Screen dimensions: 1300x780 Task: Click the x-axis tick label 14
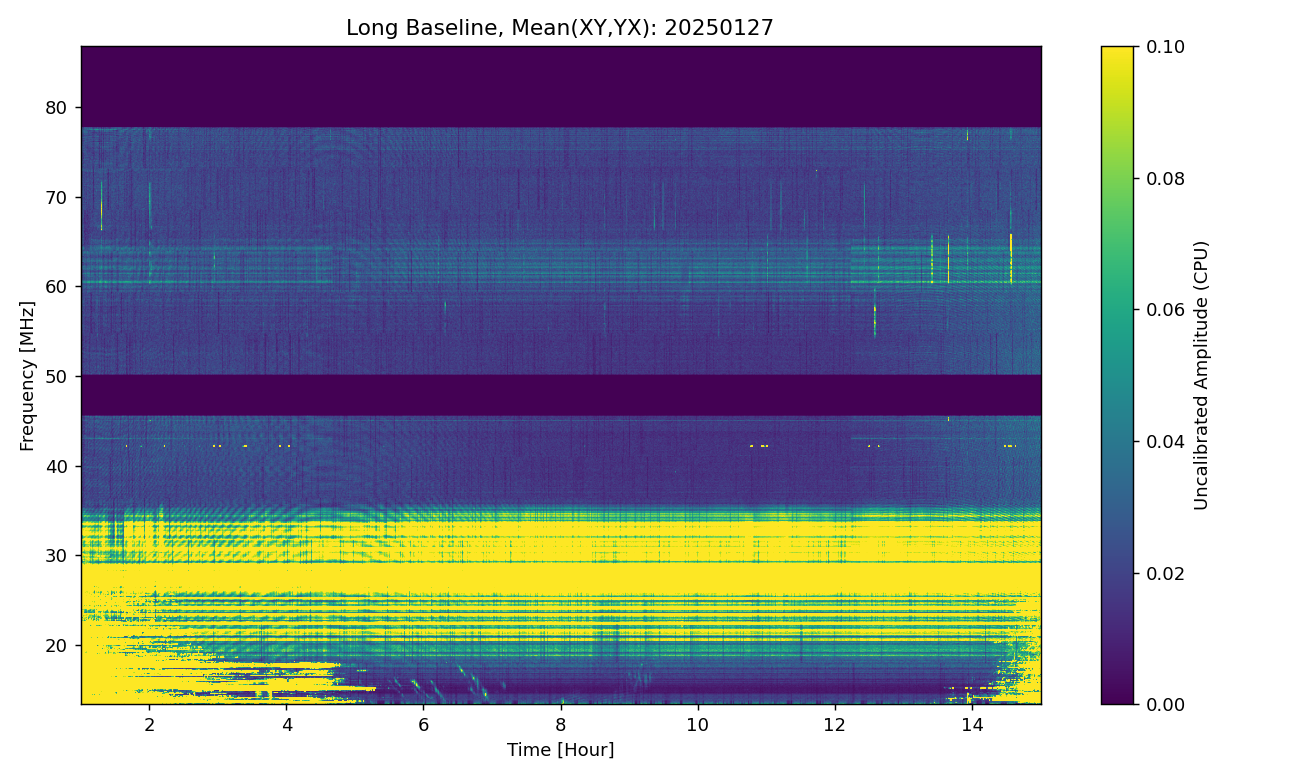click(x=971, y=723)
